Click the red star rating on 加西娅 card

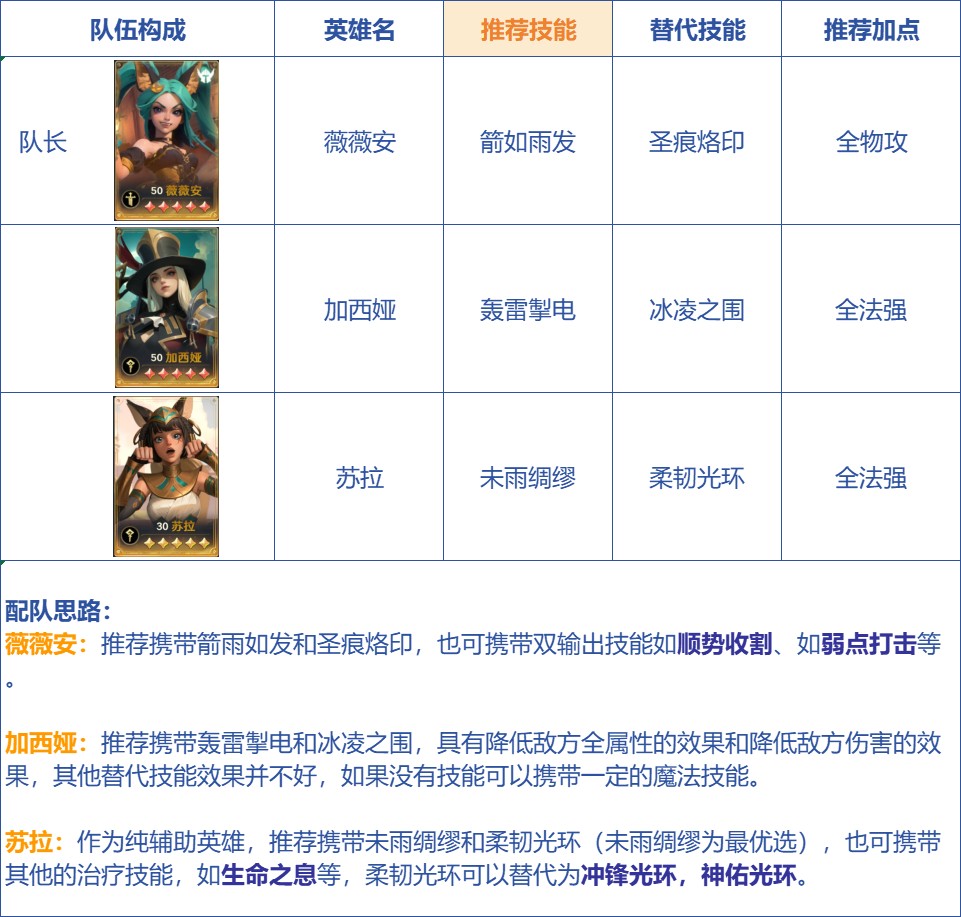[x=177, y=373]
